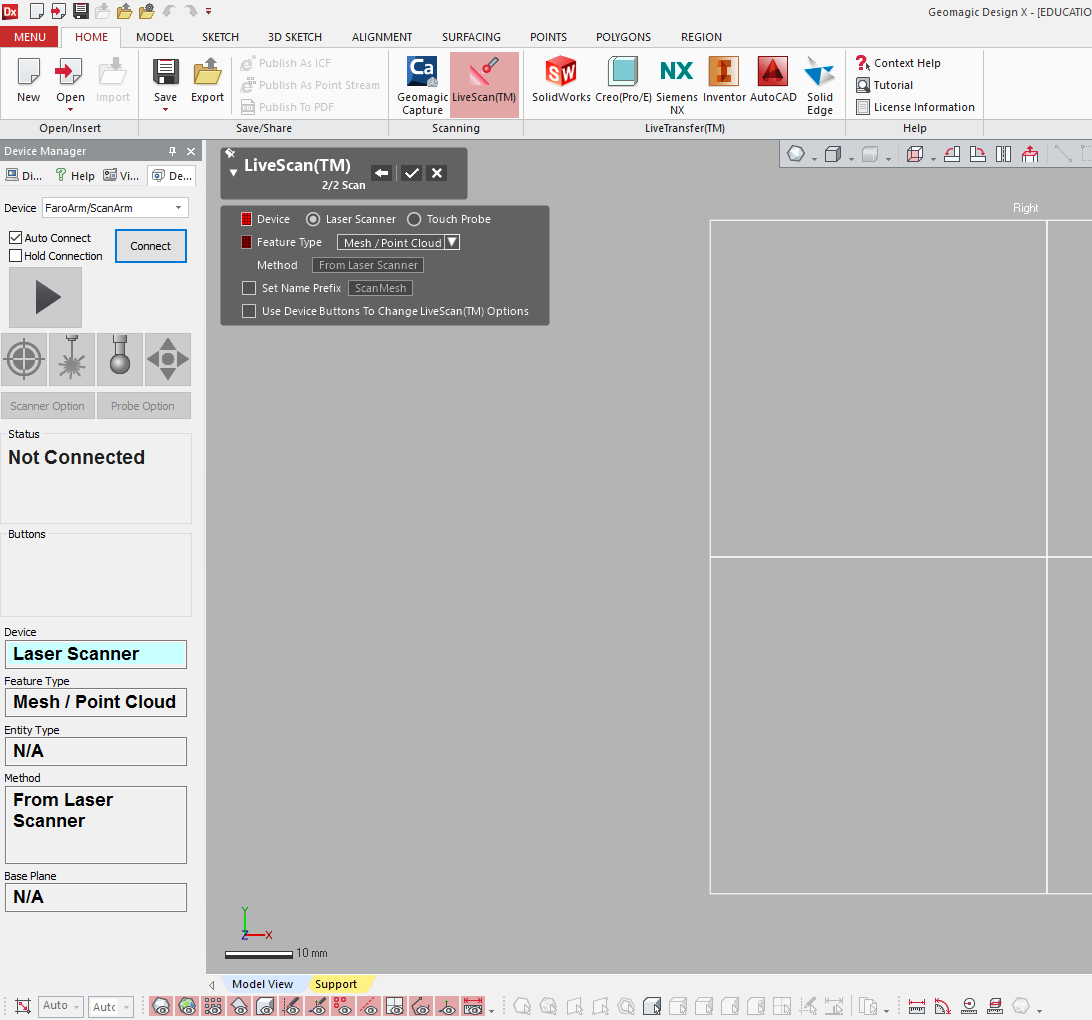Click measure radius icon in bottom toolbar
The width and height of the screenshot is (1092, 1020).
tap(969, 1006)
